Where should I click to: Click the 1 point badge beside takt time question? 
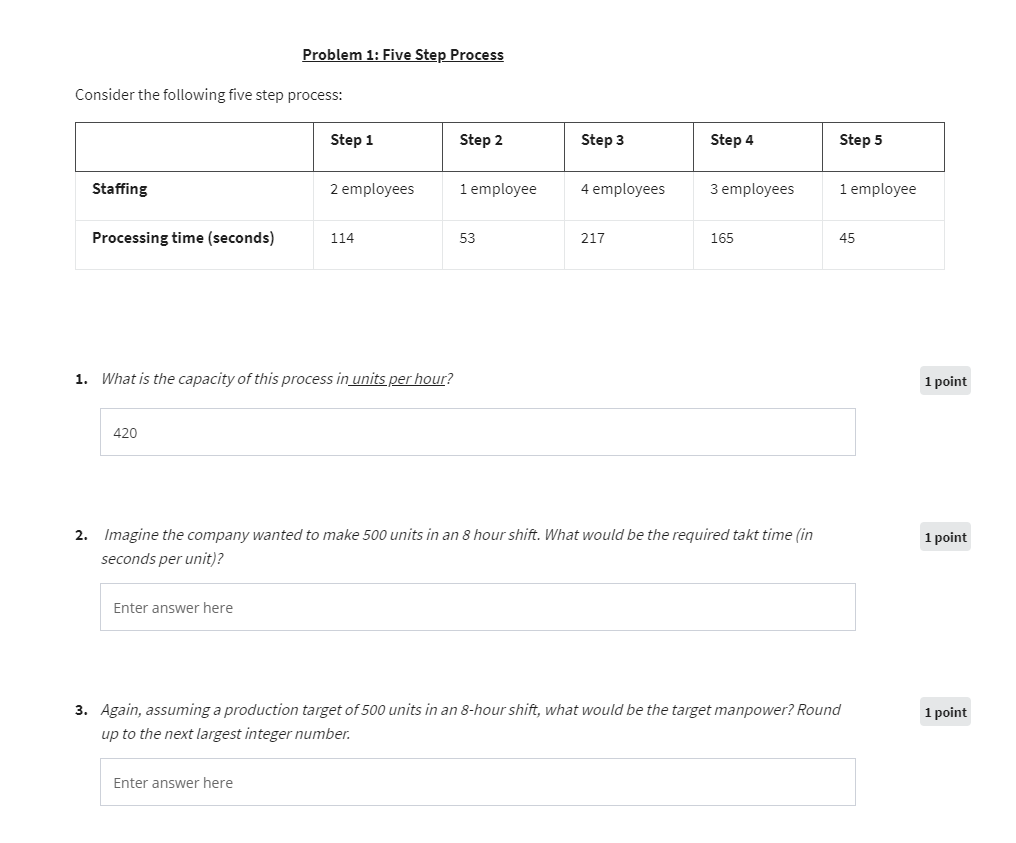click(945, 537)
